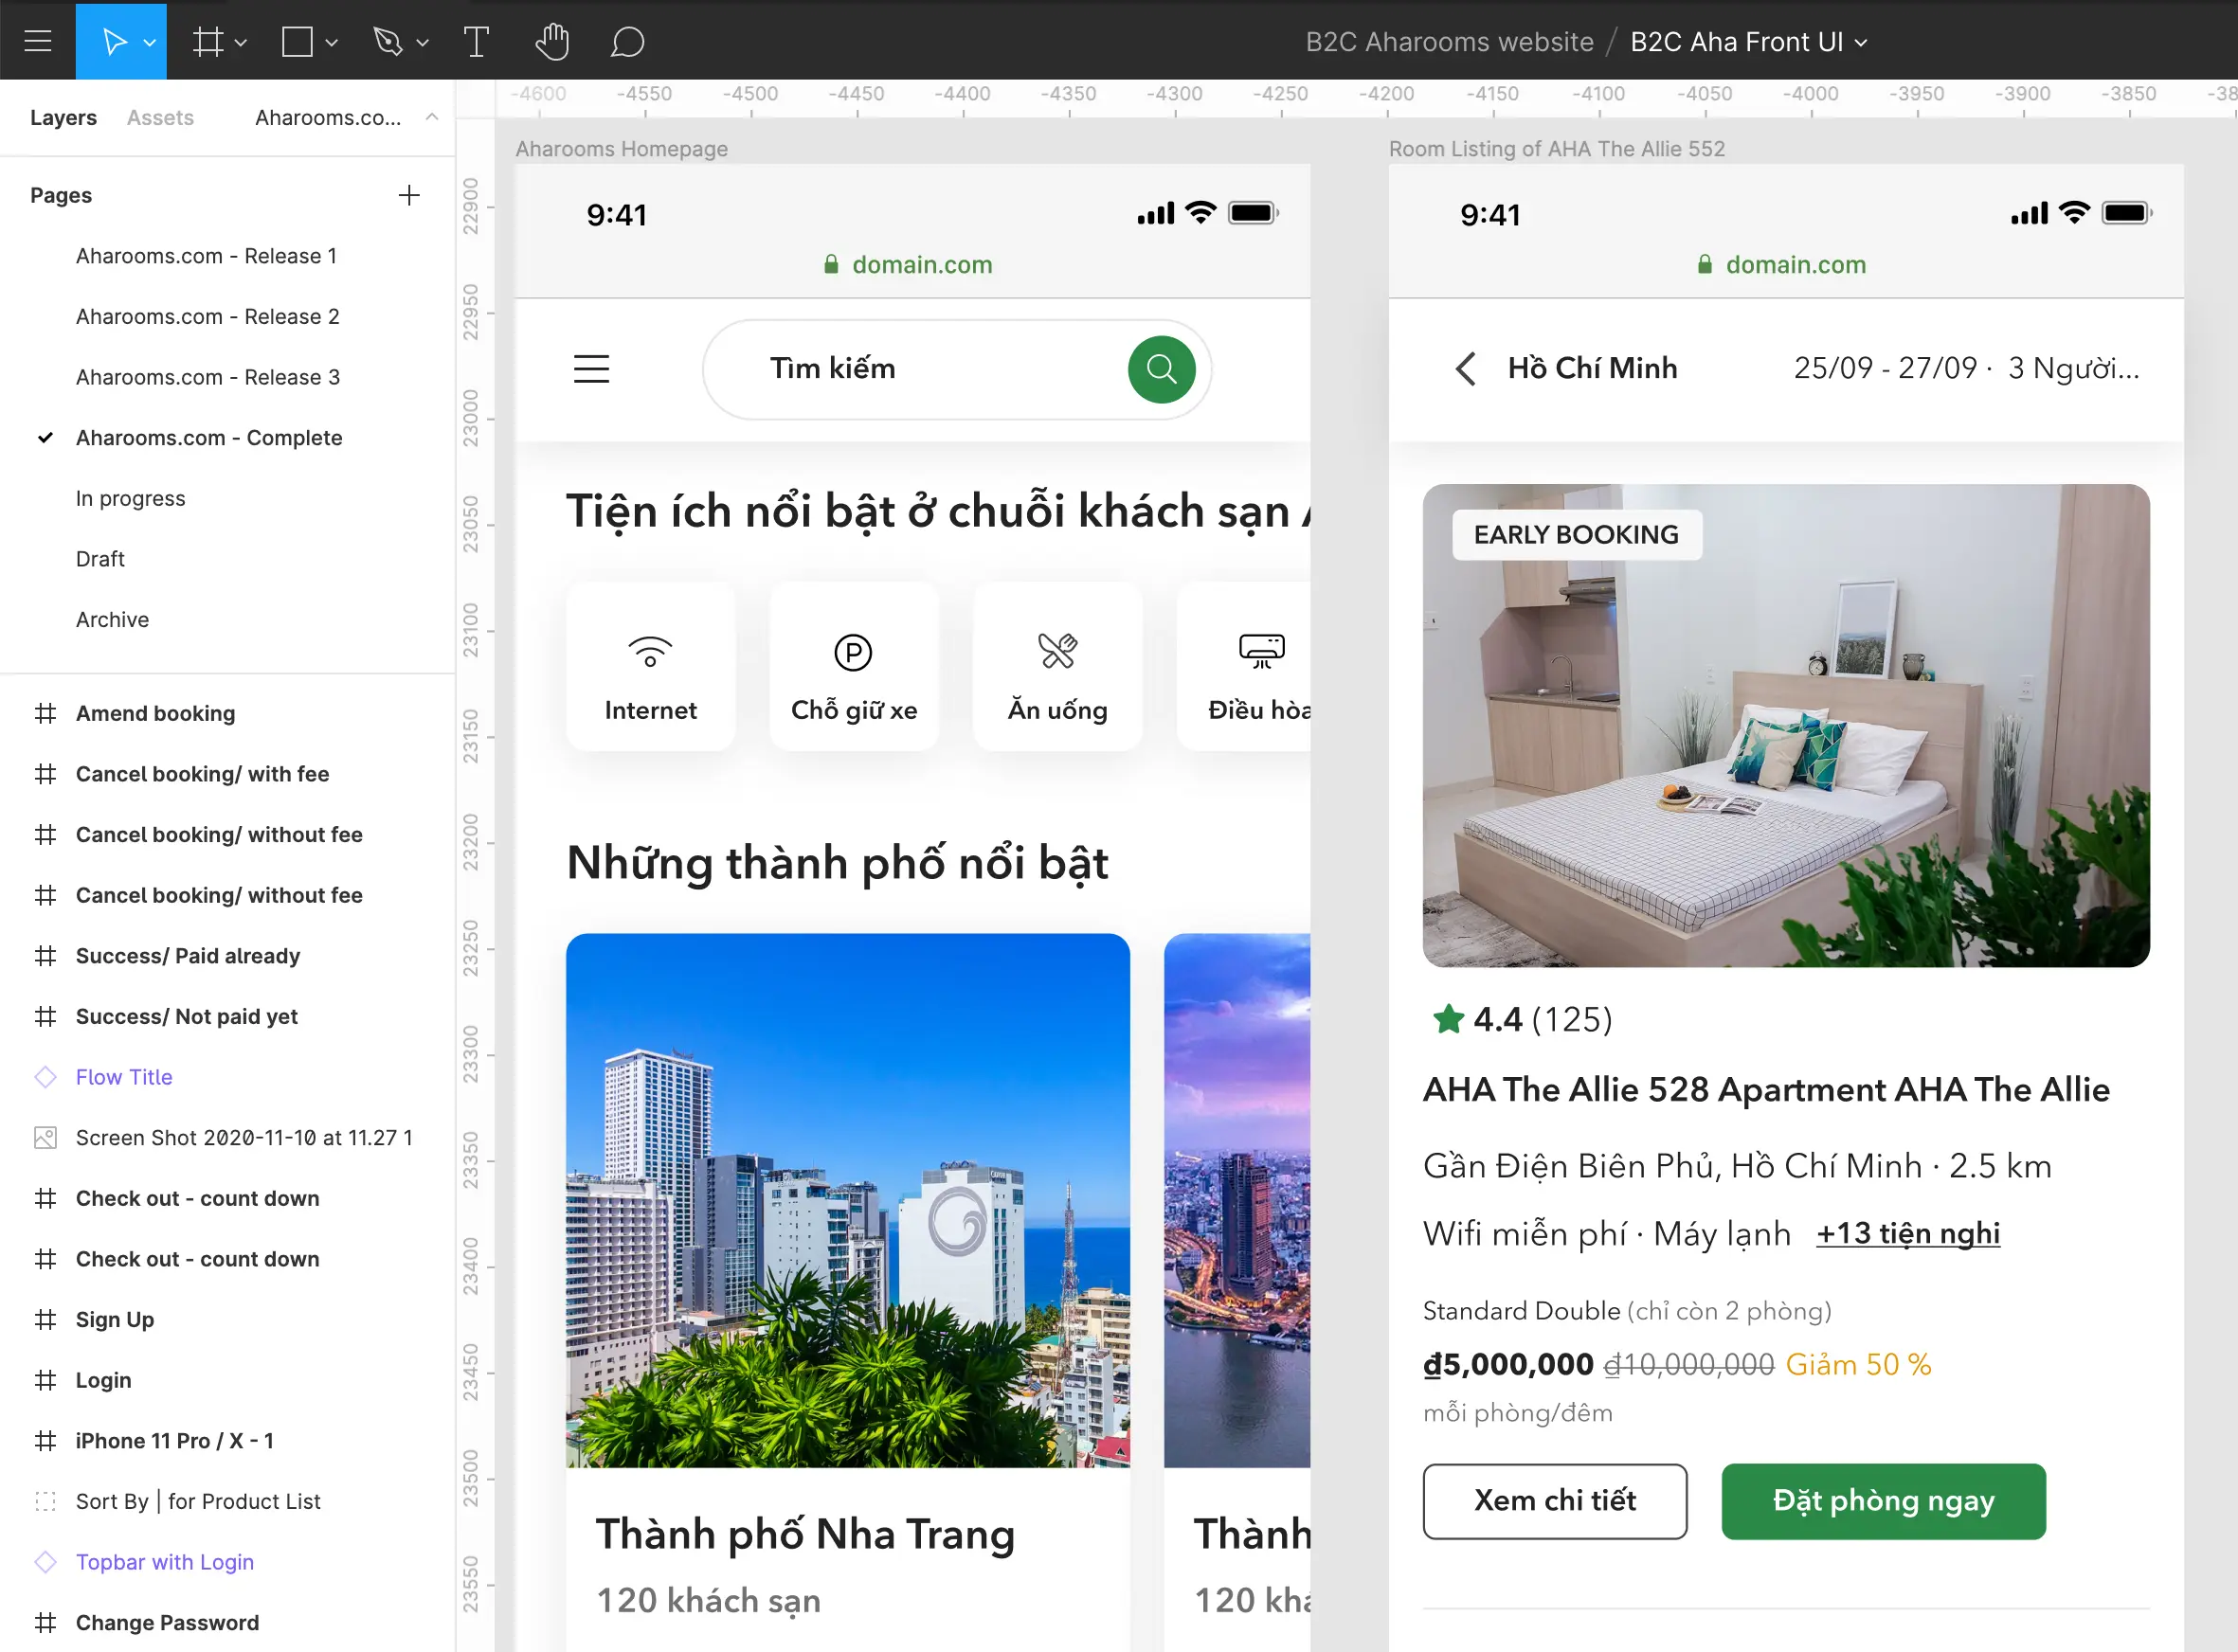
Task: Click the group icon beside Sort By layer
Action: 45,1502
